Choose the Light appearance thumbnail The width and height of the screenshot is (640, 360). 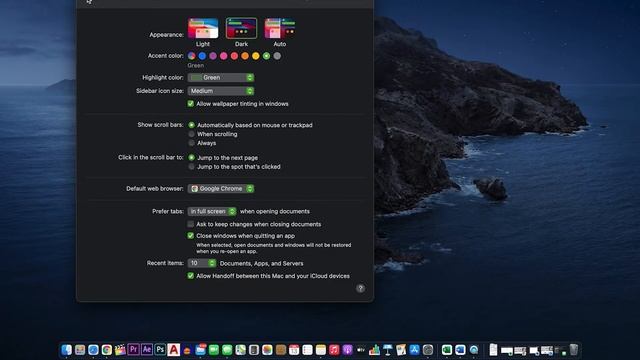point(203,28)
